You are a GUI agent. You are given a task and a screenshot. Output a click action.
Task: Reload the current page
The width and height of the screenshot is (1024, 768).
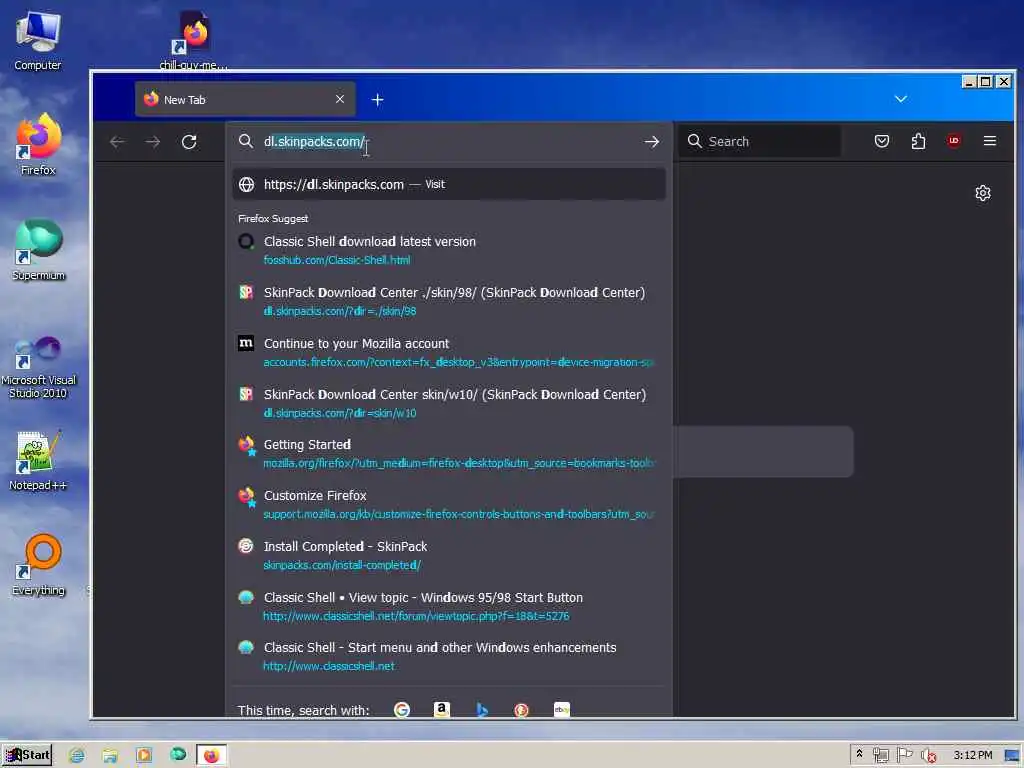(x=189, y=142)
